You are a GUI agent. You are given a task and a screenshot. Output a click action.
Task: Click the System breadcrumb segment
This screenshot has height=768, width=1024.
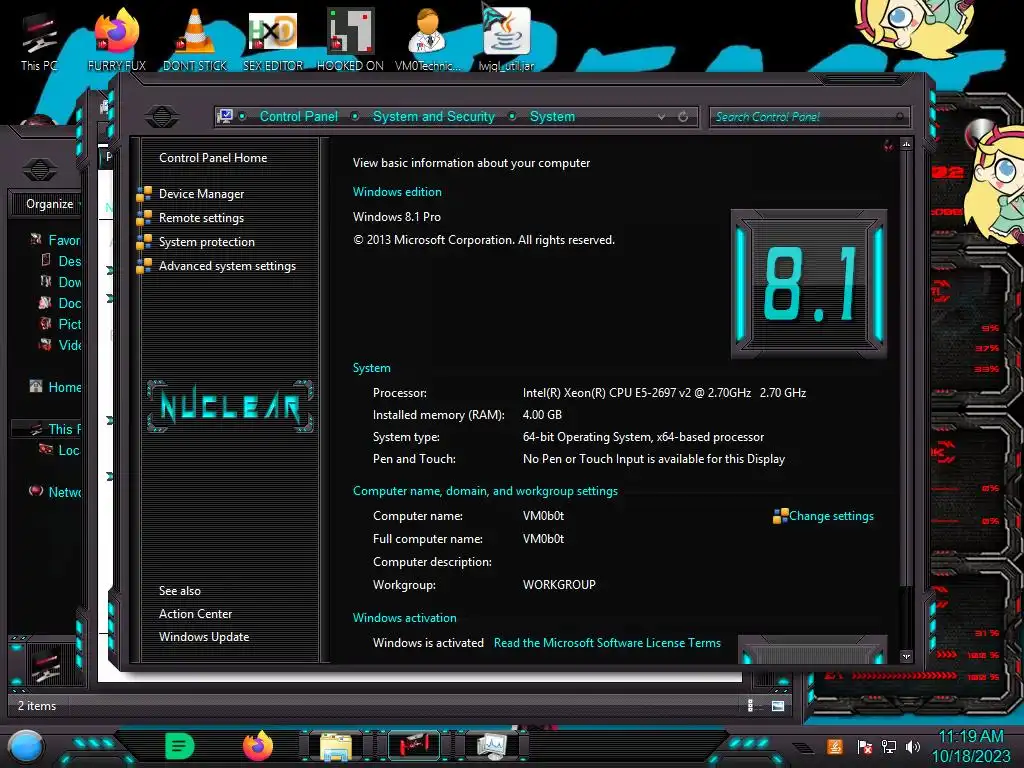(x=552, y=117)
